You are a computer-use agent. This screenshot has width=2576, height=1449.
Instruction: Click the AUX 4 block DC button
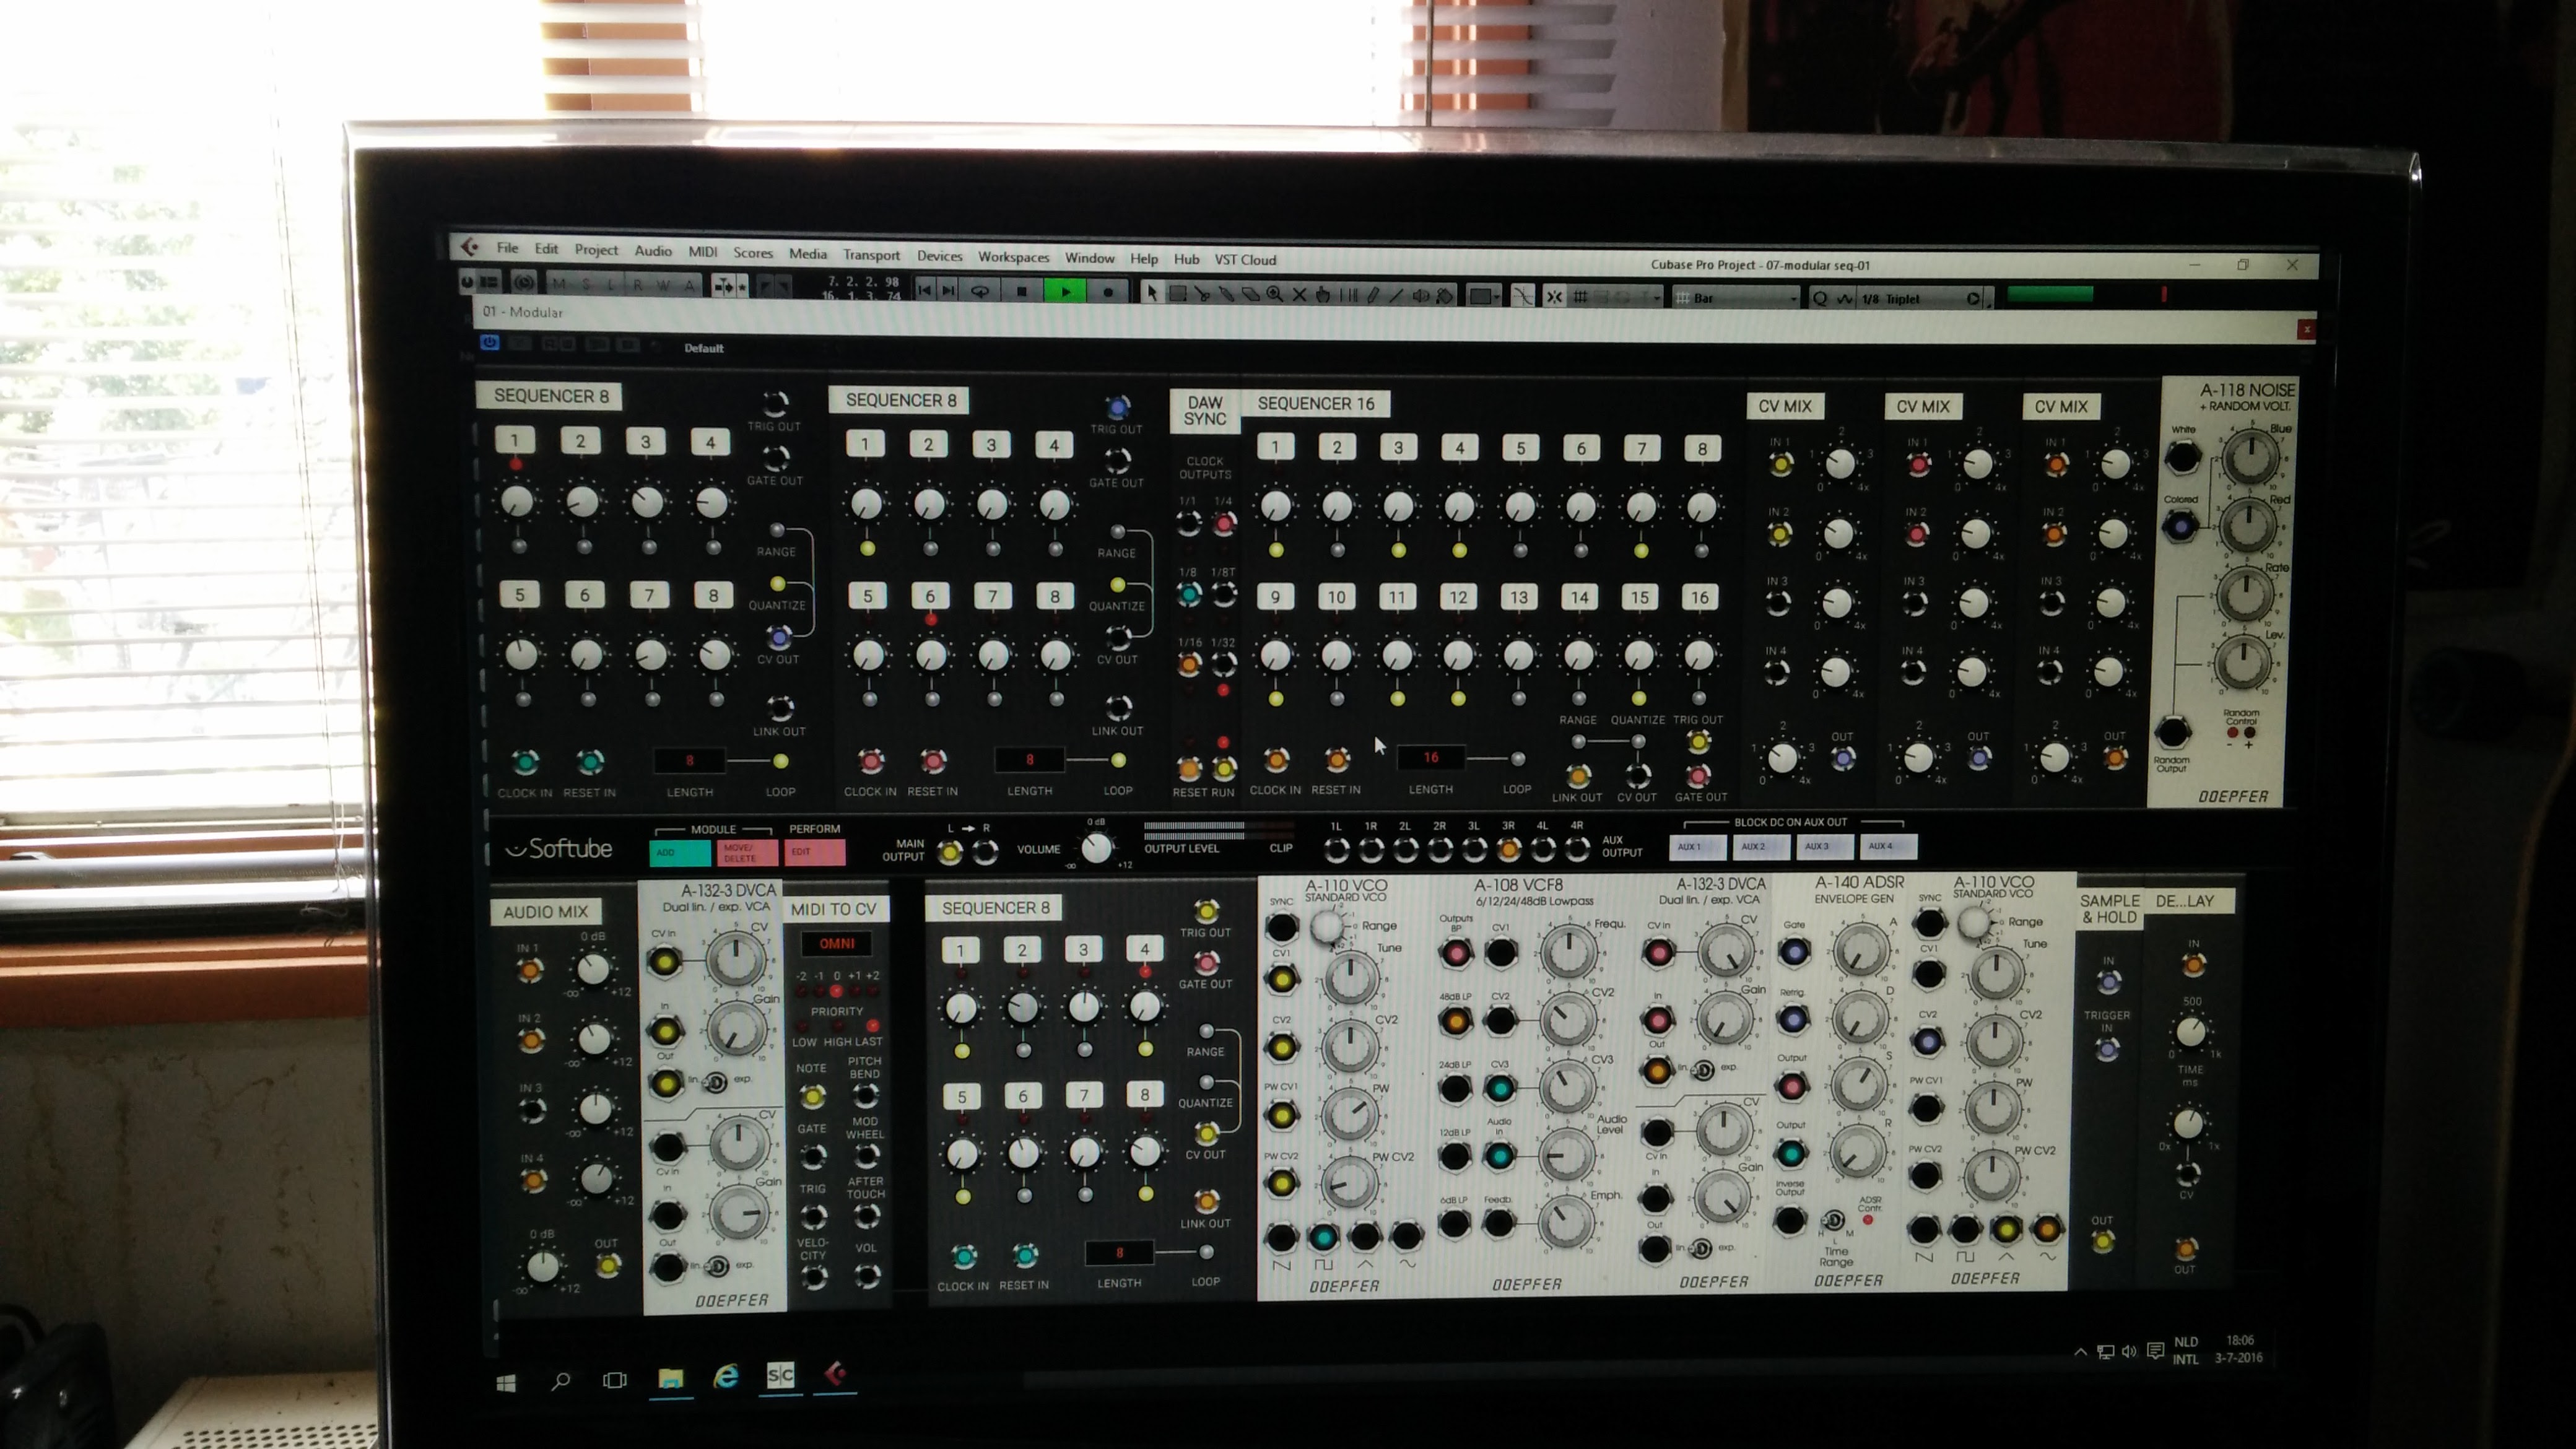(x=1888, y=846)
